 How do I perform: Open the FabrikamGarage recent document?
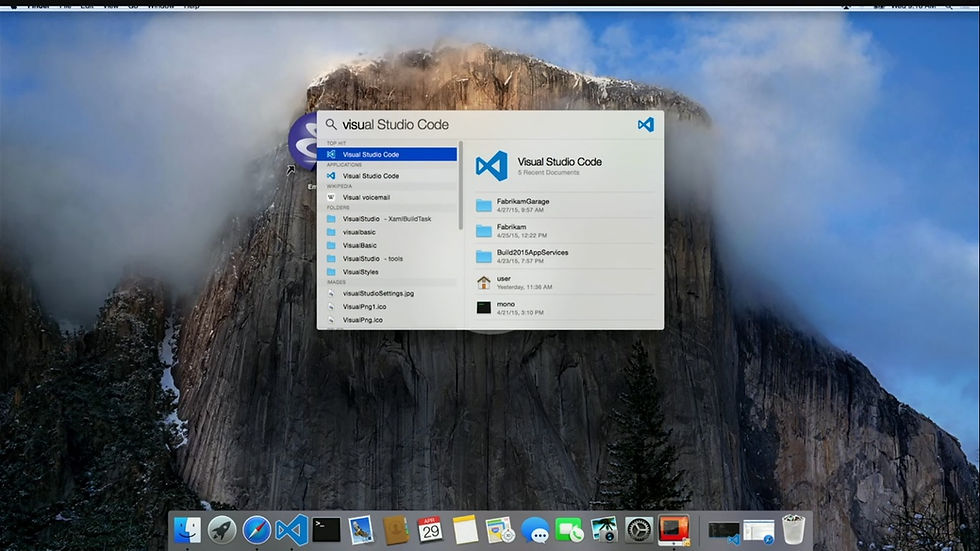pyautogui.click(x=566, y=205)
